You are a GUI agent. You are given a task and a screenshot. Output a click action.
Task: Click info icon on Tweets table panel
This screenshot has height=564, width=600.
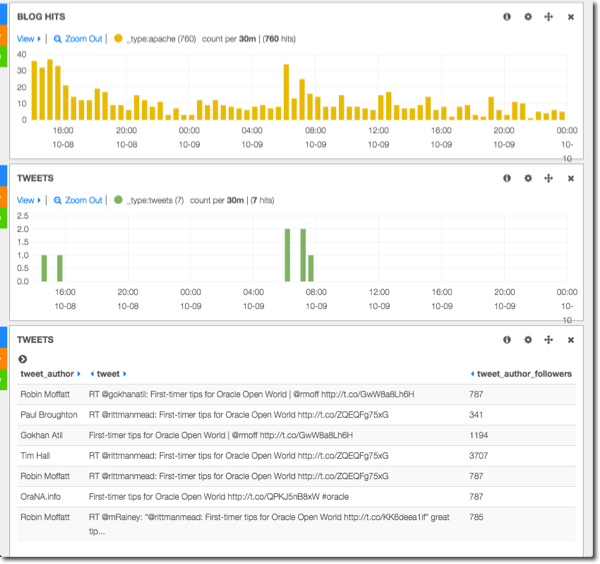pyautogui.click(x=507, y=340)
